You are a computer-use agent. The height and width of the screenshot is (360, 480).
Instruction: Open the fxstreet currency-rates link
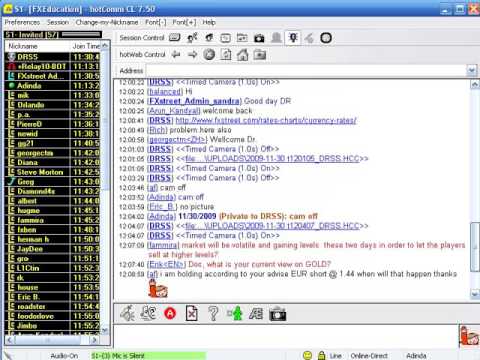click(x=266, y=120)
